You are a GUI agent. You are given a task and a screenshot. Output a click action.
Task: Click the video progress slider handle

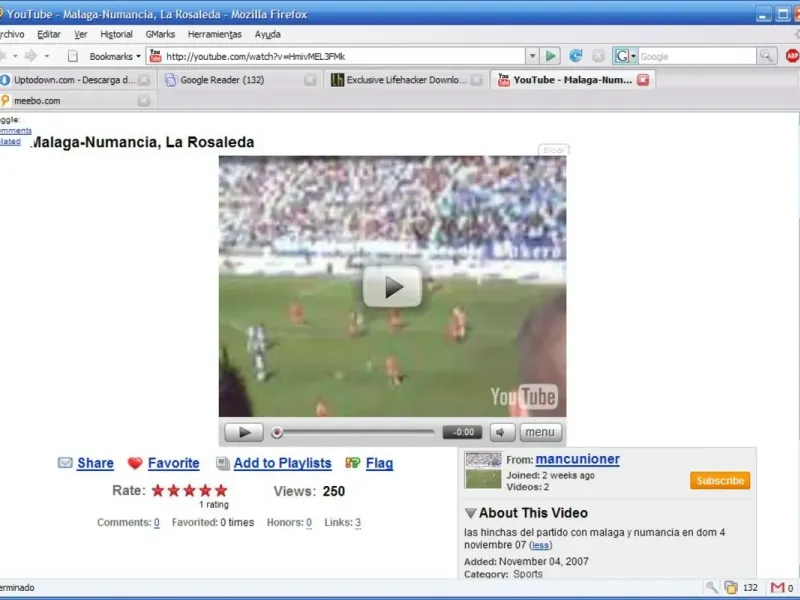click(x=277, y=433)
